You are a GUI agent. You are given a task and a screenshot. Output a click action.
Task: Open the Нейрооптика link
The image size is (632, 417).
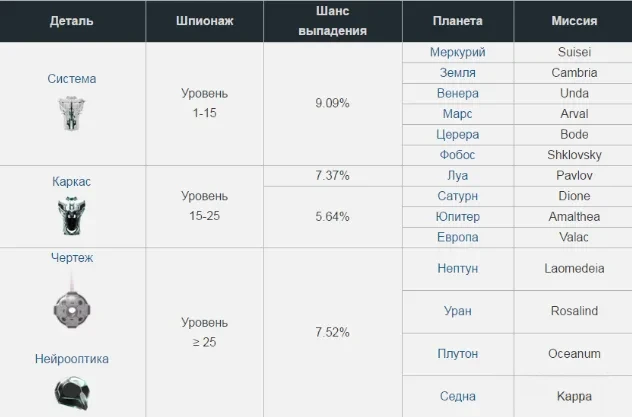pyautogui.click(x=72, y=359)
